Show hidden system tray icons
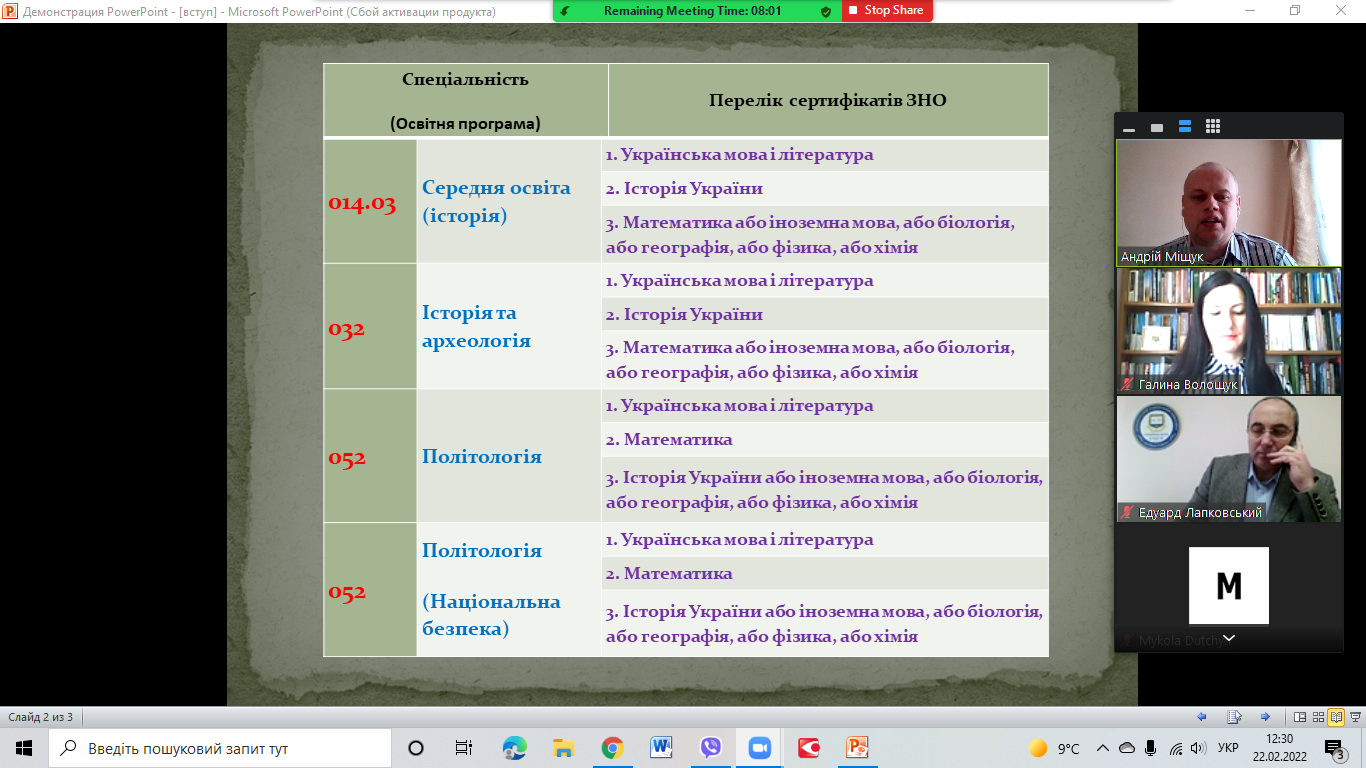1366x768 pixels. coord(1103,748)
